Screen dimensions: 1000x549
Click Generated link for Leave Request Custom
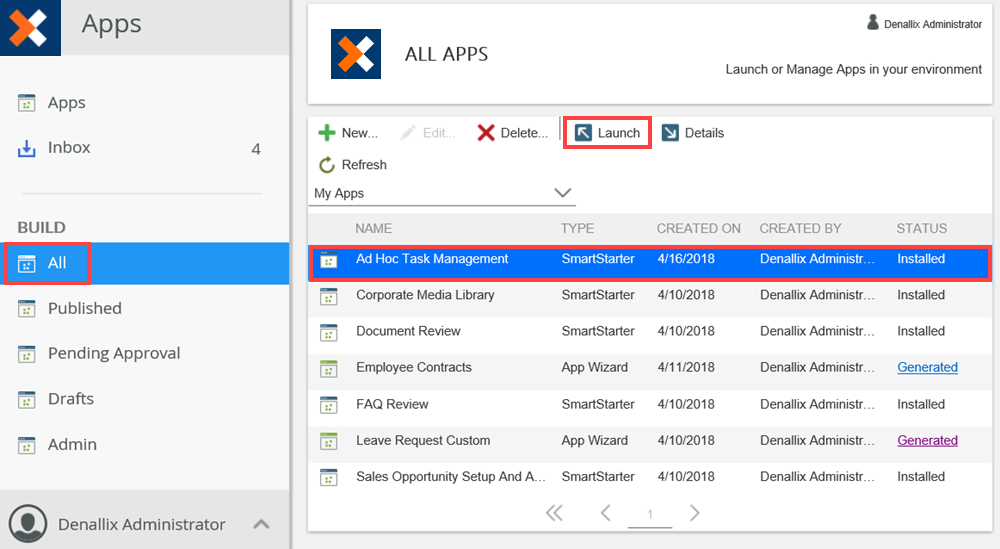[927, 440]
